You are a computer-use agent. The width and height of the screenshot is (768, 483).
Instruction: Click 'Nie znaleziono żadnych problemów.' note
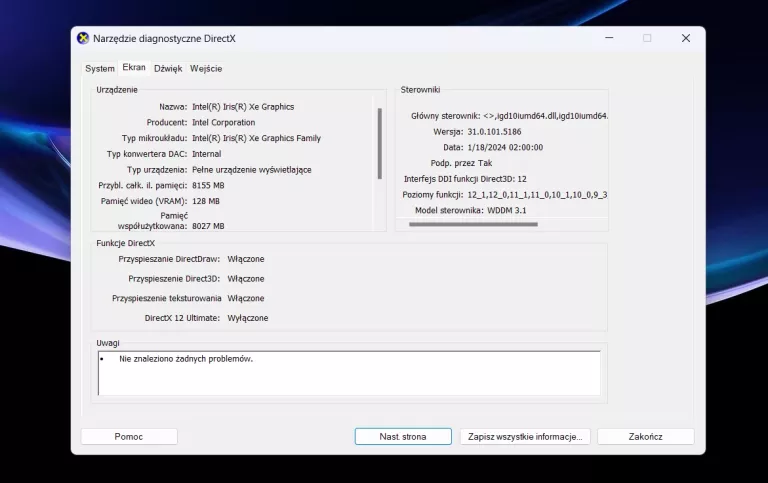tap(186, 359)
